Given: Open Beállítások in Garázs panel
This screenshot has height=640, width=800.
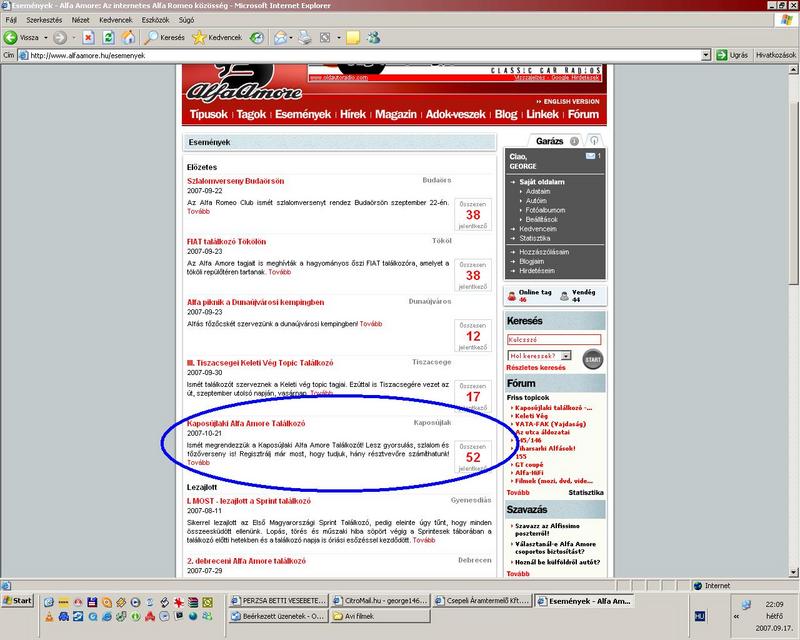Looking at the screenshot, I should tap(541, 219).
